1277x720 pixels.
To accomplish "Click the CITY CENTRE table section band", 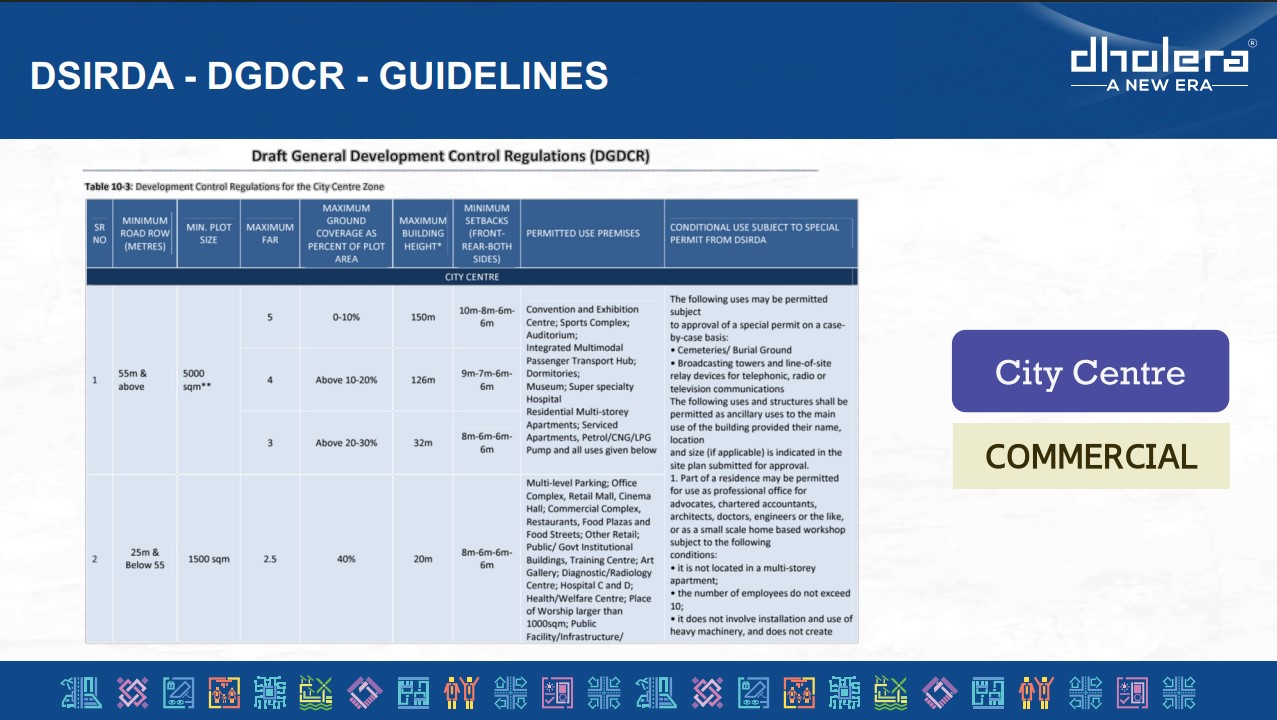I will click(x=472, y=277).
